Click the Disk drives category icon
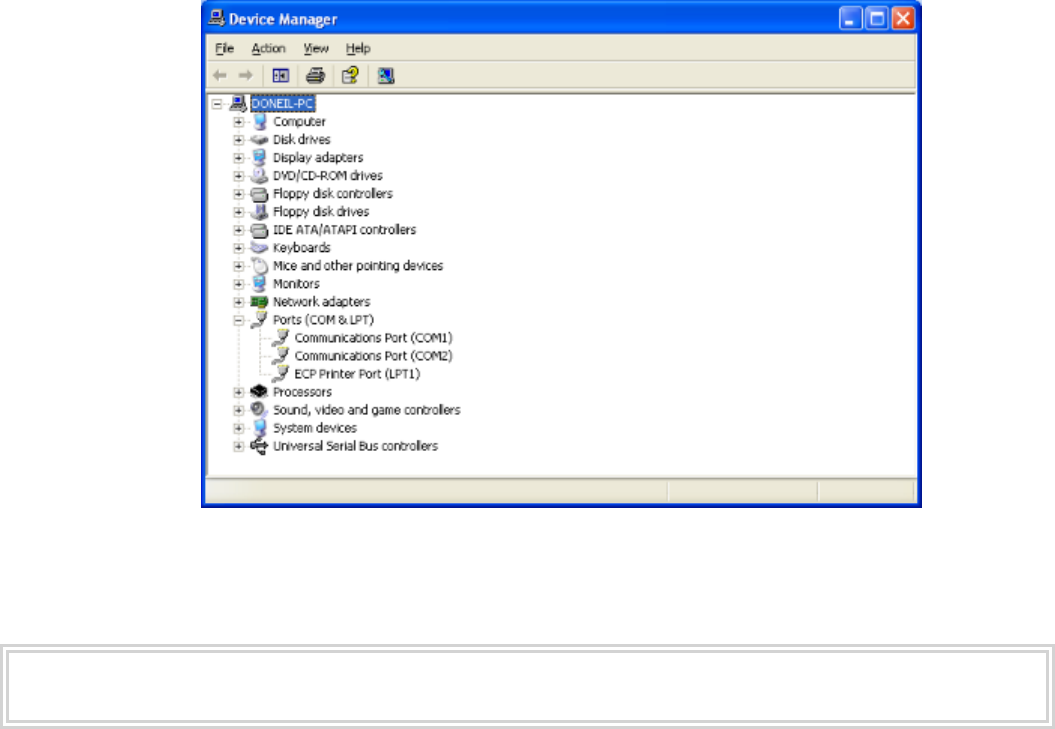The height and width of the screenshot is (729, 1055). coord(259,140)
